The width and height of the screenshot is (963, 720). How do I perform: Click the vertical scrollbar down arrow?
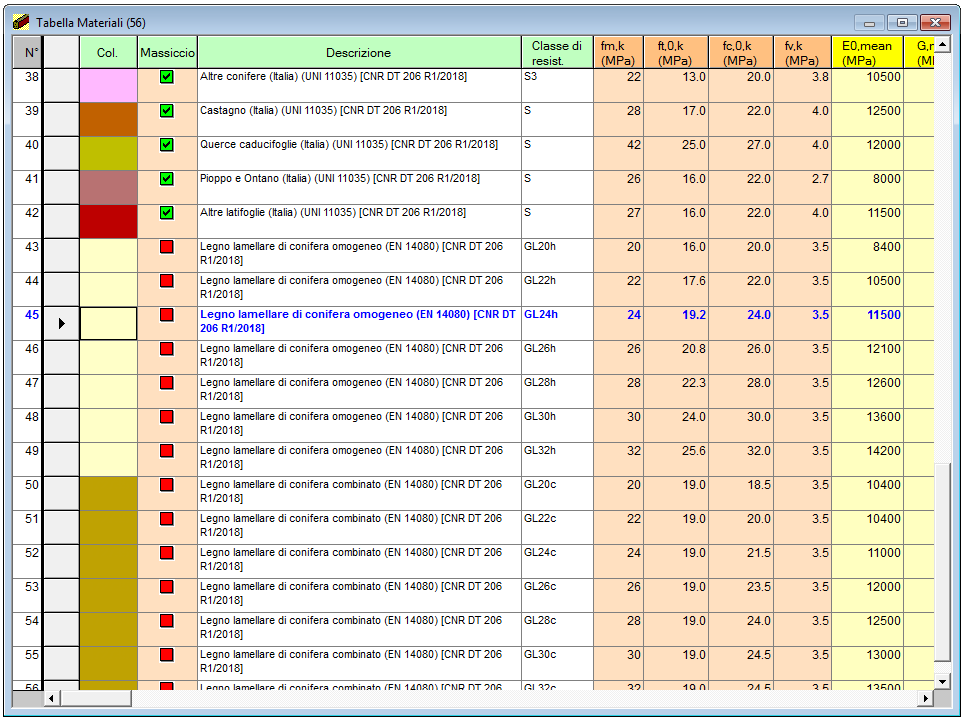click(x=941, y=679)
